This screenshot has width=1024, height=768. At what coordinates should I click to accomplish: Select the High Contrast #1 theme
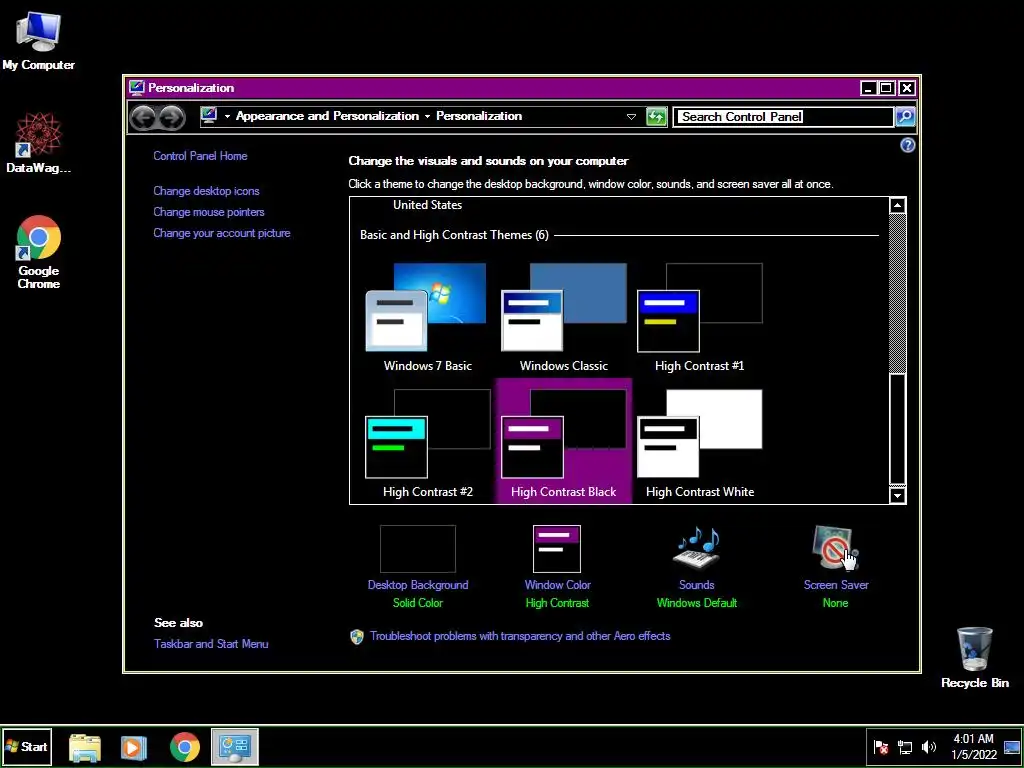tap(699, 317)
